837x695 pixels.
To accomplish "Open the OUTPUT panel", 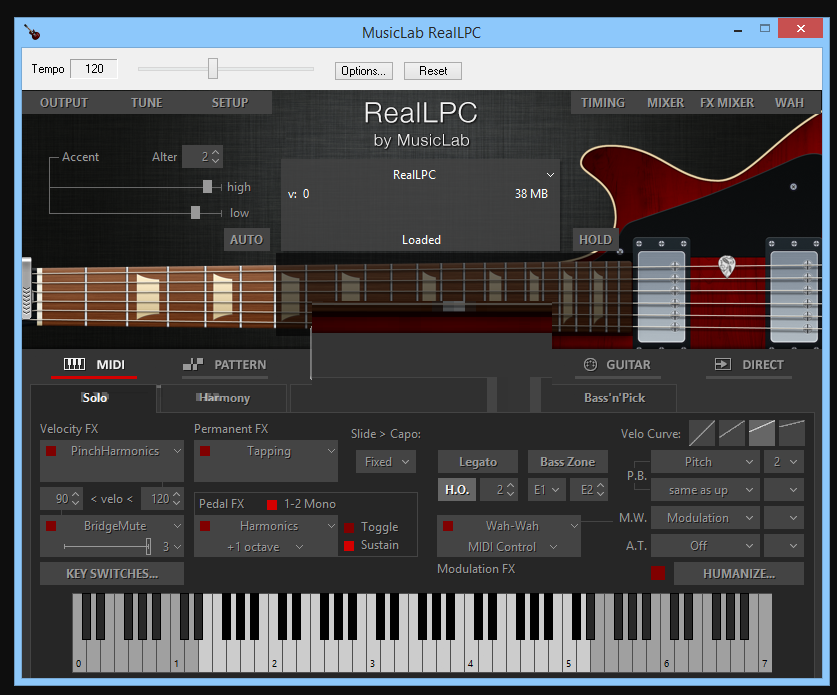I will 64,102.
